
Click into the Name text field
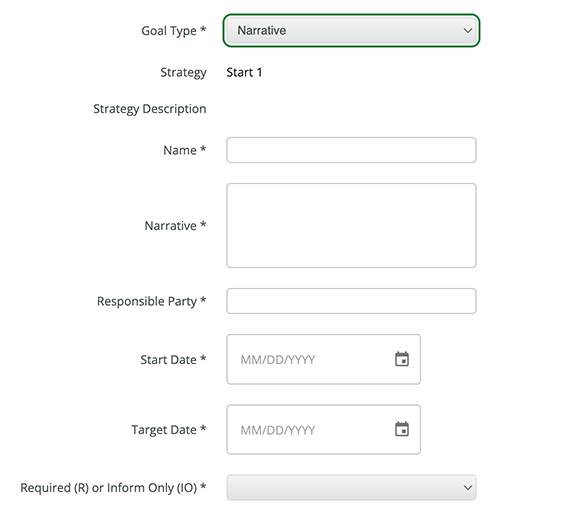point(351,150)
